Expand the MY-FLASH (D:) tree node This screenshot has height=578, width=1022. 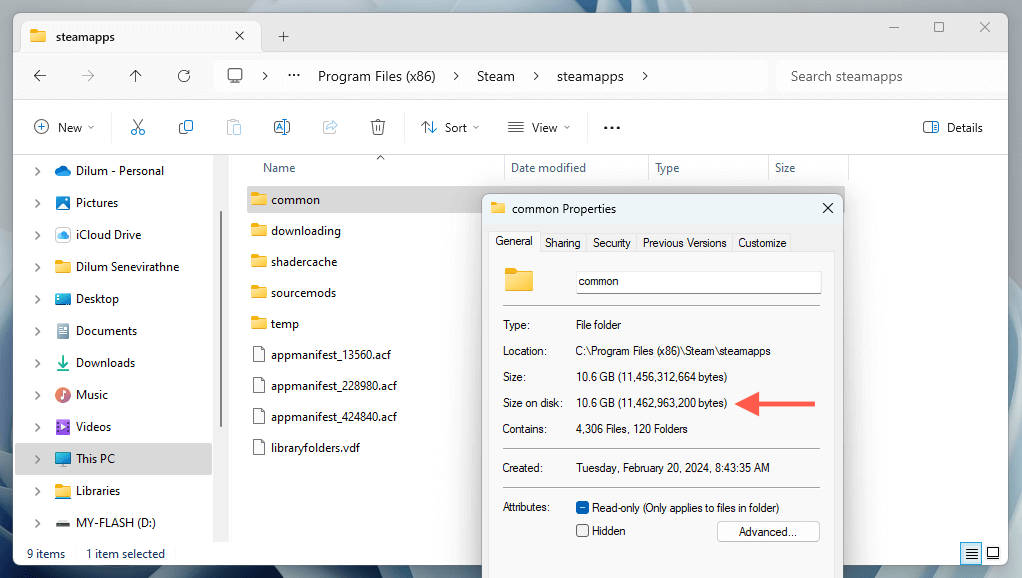click(x=37, y=523)
